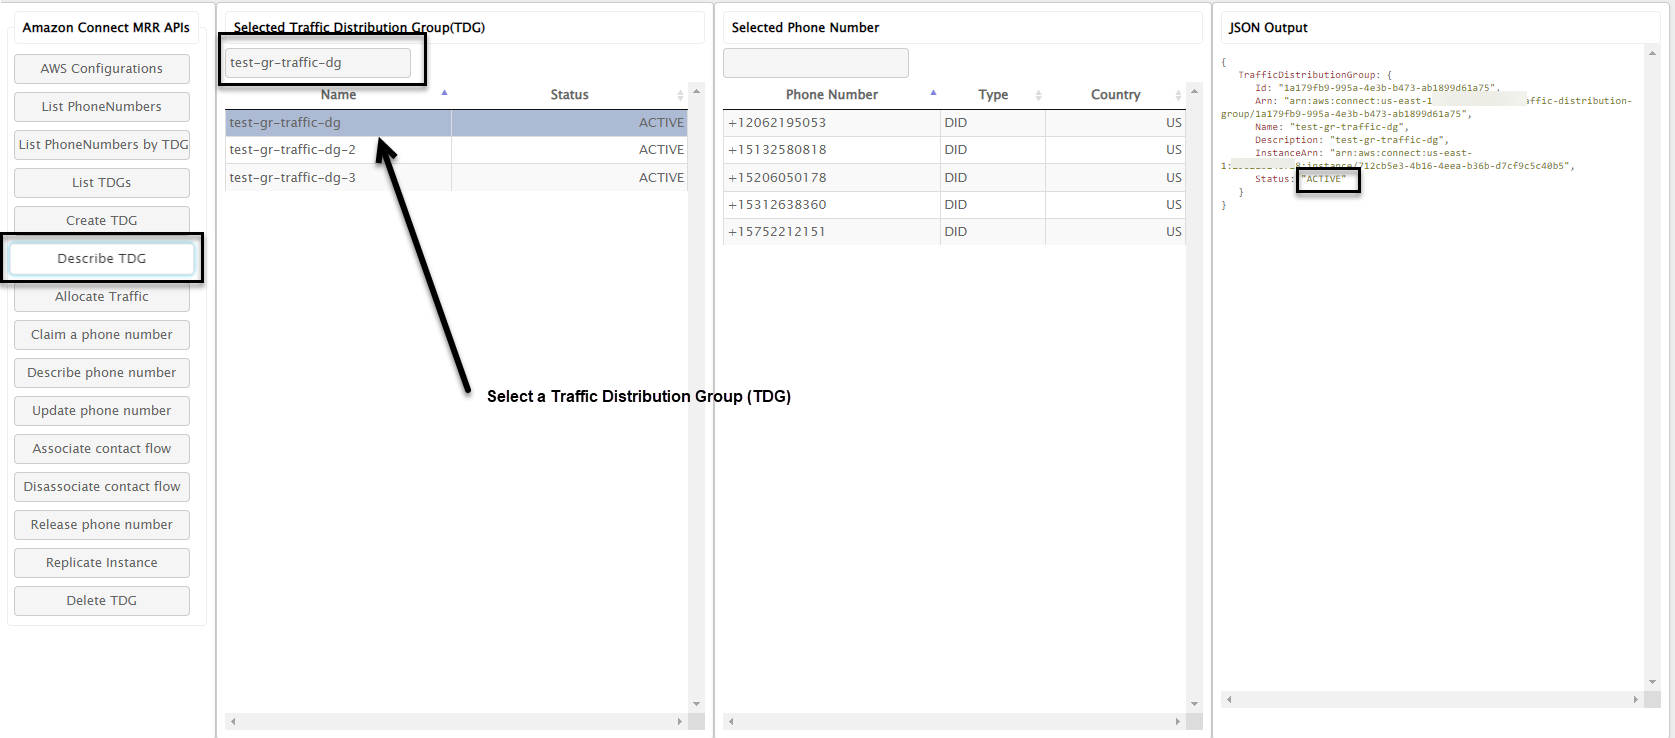The height and width of the screenshot is (738, 1675).
Task: Sort phone table by Type column
Action: point(993,95)
